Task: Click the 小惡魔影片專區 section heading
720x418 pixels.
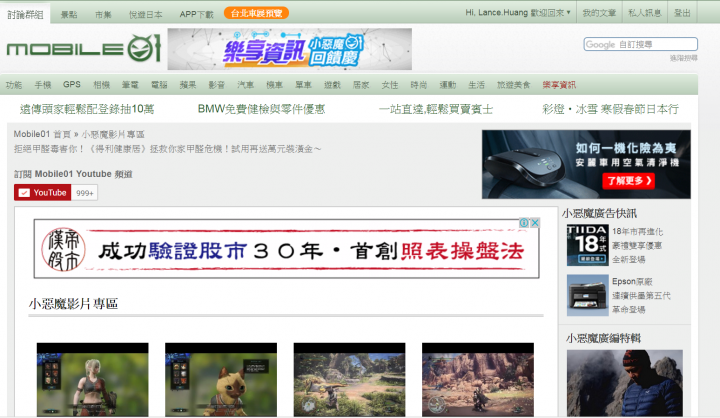Action: pyautogui.click(x=73, y=304)
